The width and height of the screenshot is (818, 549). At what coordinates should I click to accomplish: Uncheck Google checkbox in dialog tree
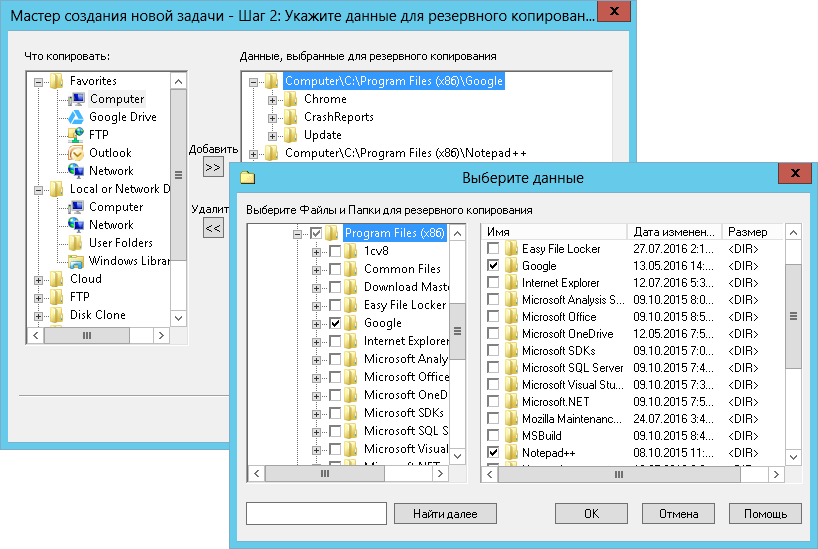click(335, 323)
